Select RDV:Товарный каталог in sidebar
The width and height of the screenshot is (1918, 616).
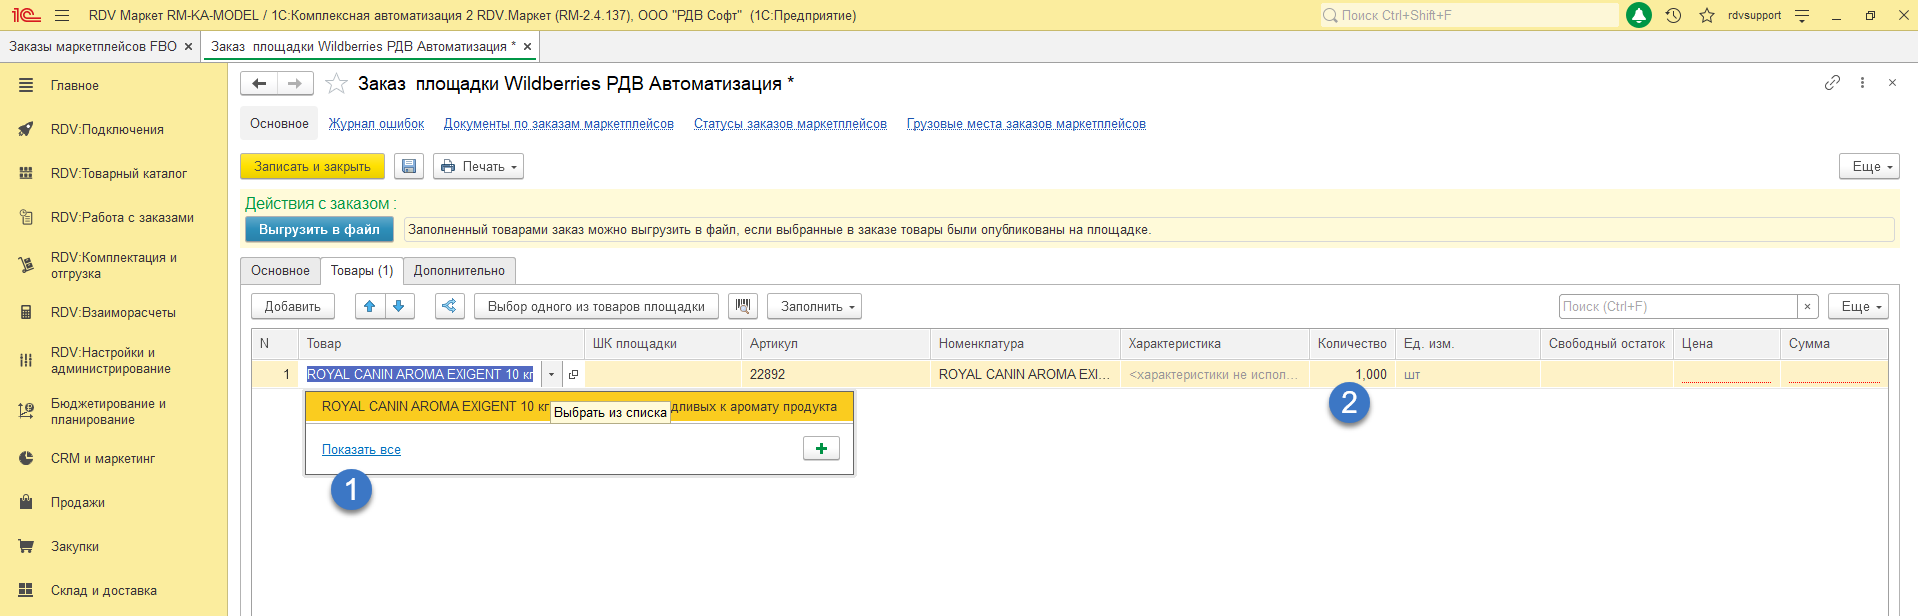point(118,174)
